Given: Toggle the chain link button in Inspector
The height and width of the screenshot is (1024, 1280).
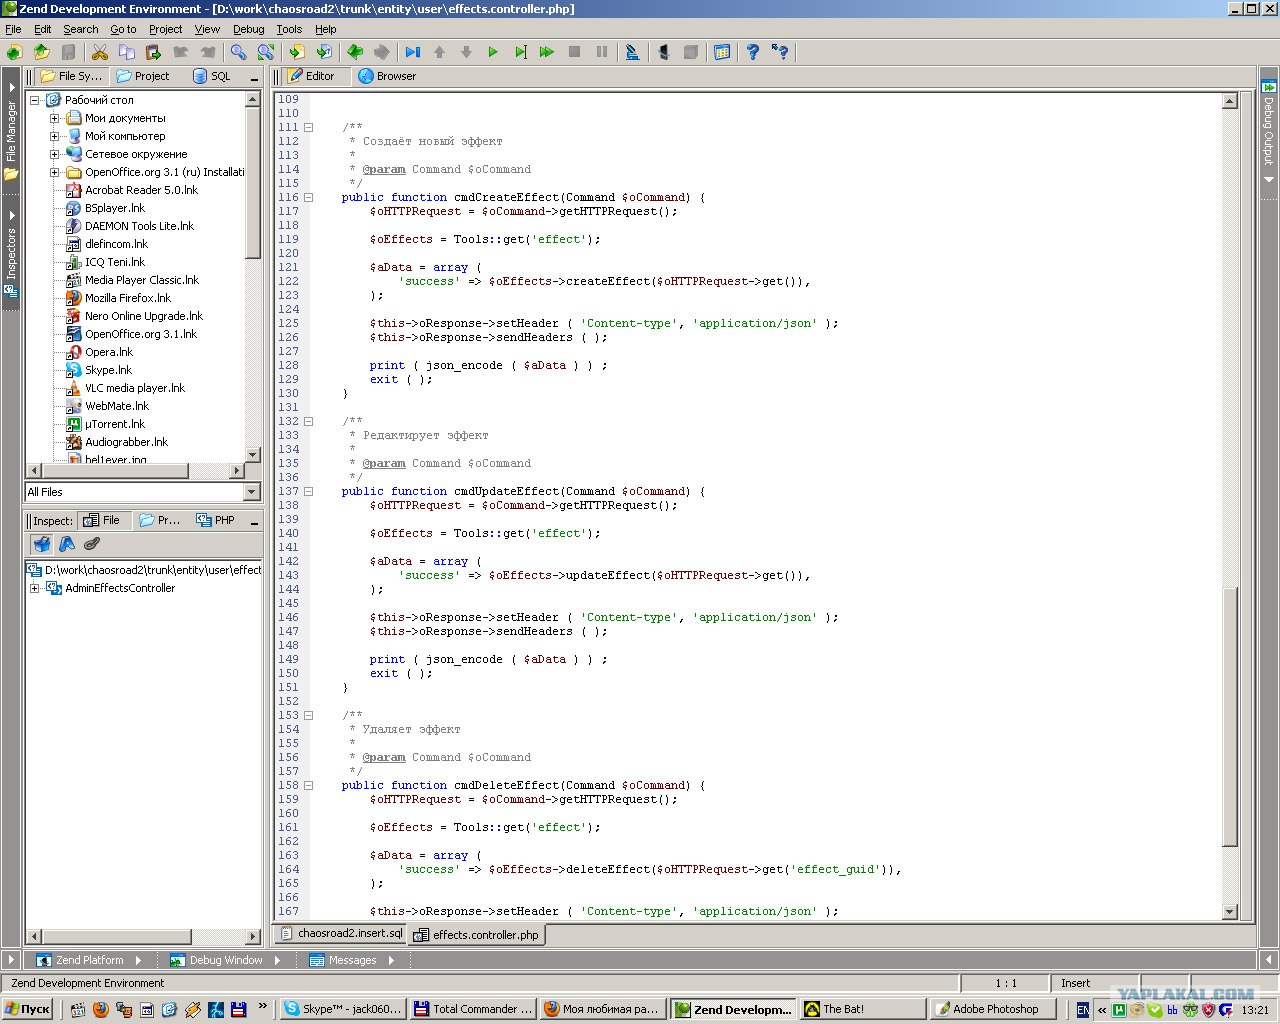Looking at the screenshot, I should click(92, 544).
